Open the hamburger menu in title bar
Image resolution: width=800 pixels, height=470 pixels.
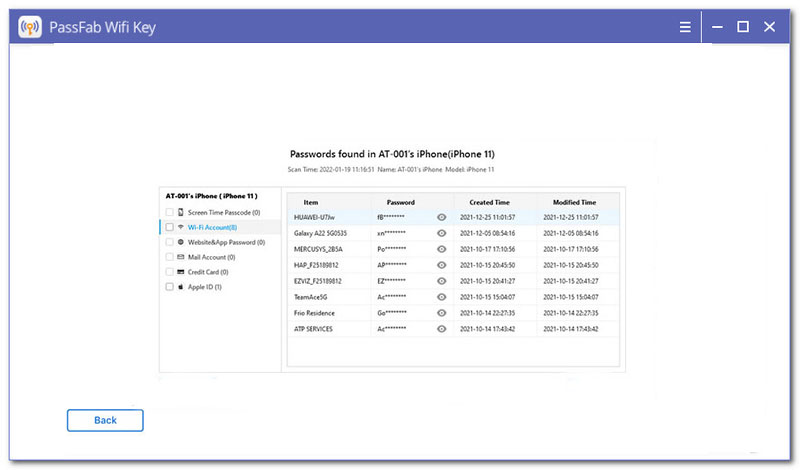tap(685, 27)
